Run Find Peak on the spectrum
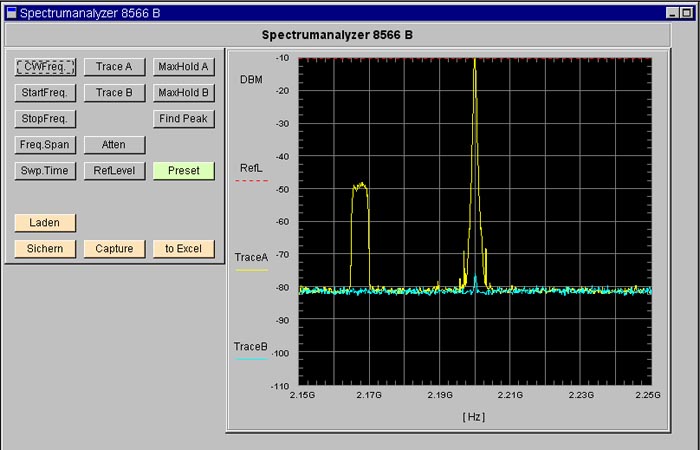 coord(183,119)
